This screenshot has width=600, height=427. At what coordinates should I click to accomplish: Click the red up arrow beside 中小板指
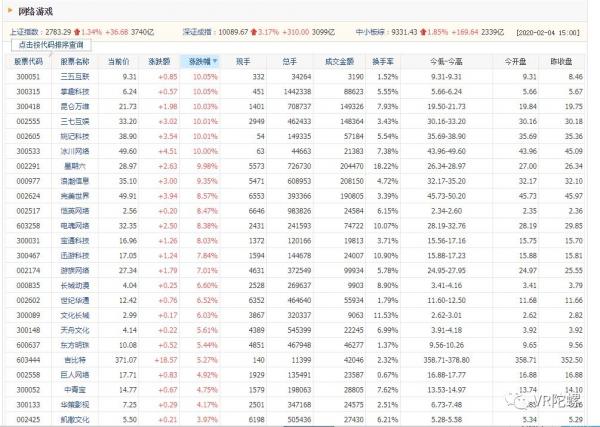pos(423,32)
